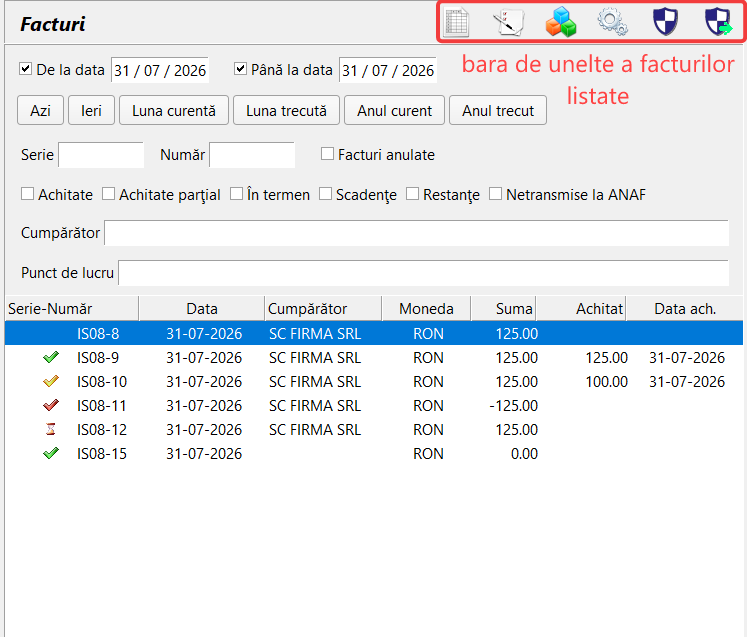
Task: Sort by the Serie-Număr column header
Action: (x=72, y=309)
